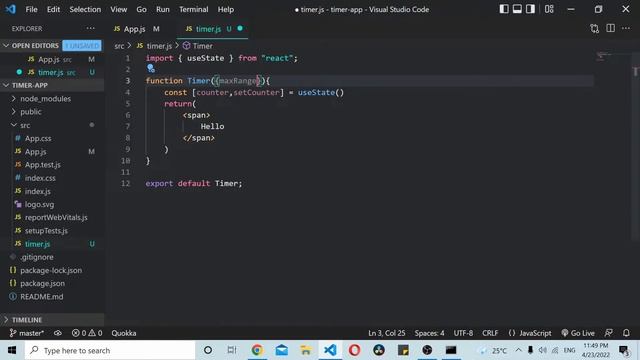Viewport: 640px width, 360px height.
Task: Open Customize Layout icon
Action: 549,9
